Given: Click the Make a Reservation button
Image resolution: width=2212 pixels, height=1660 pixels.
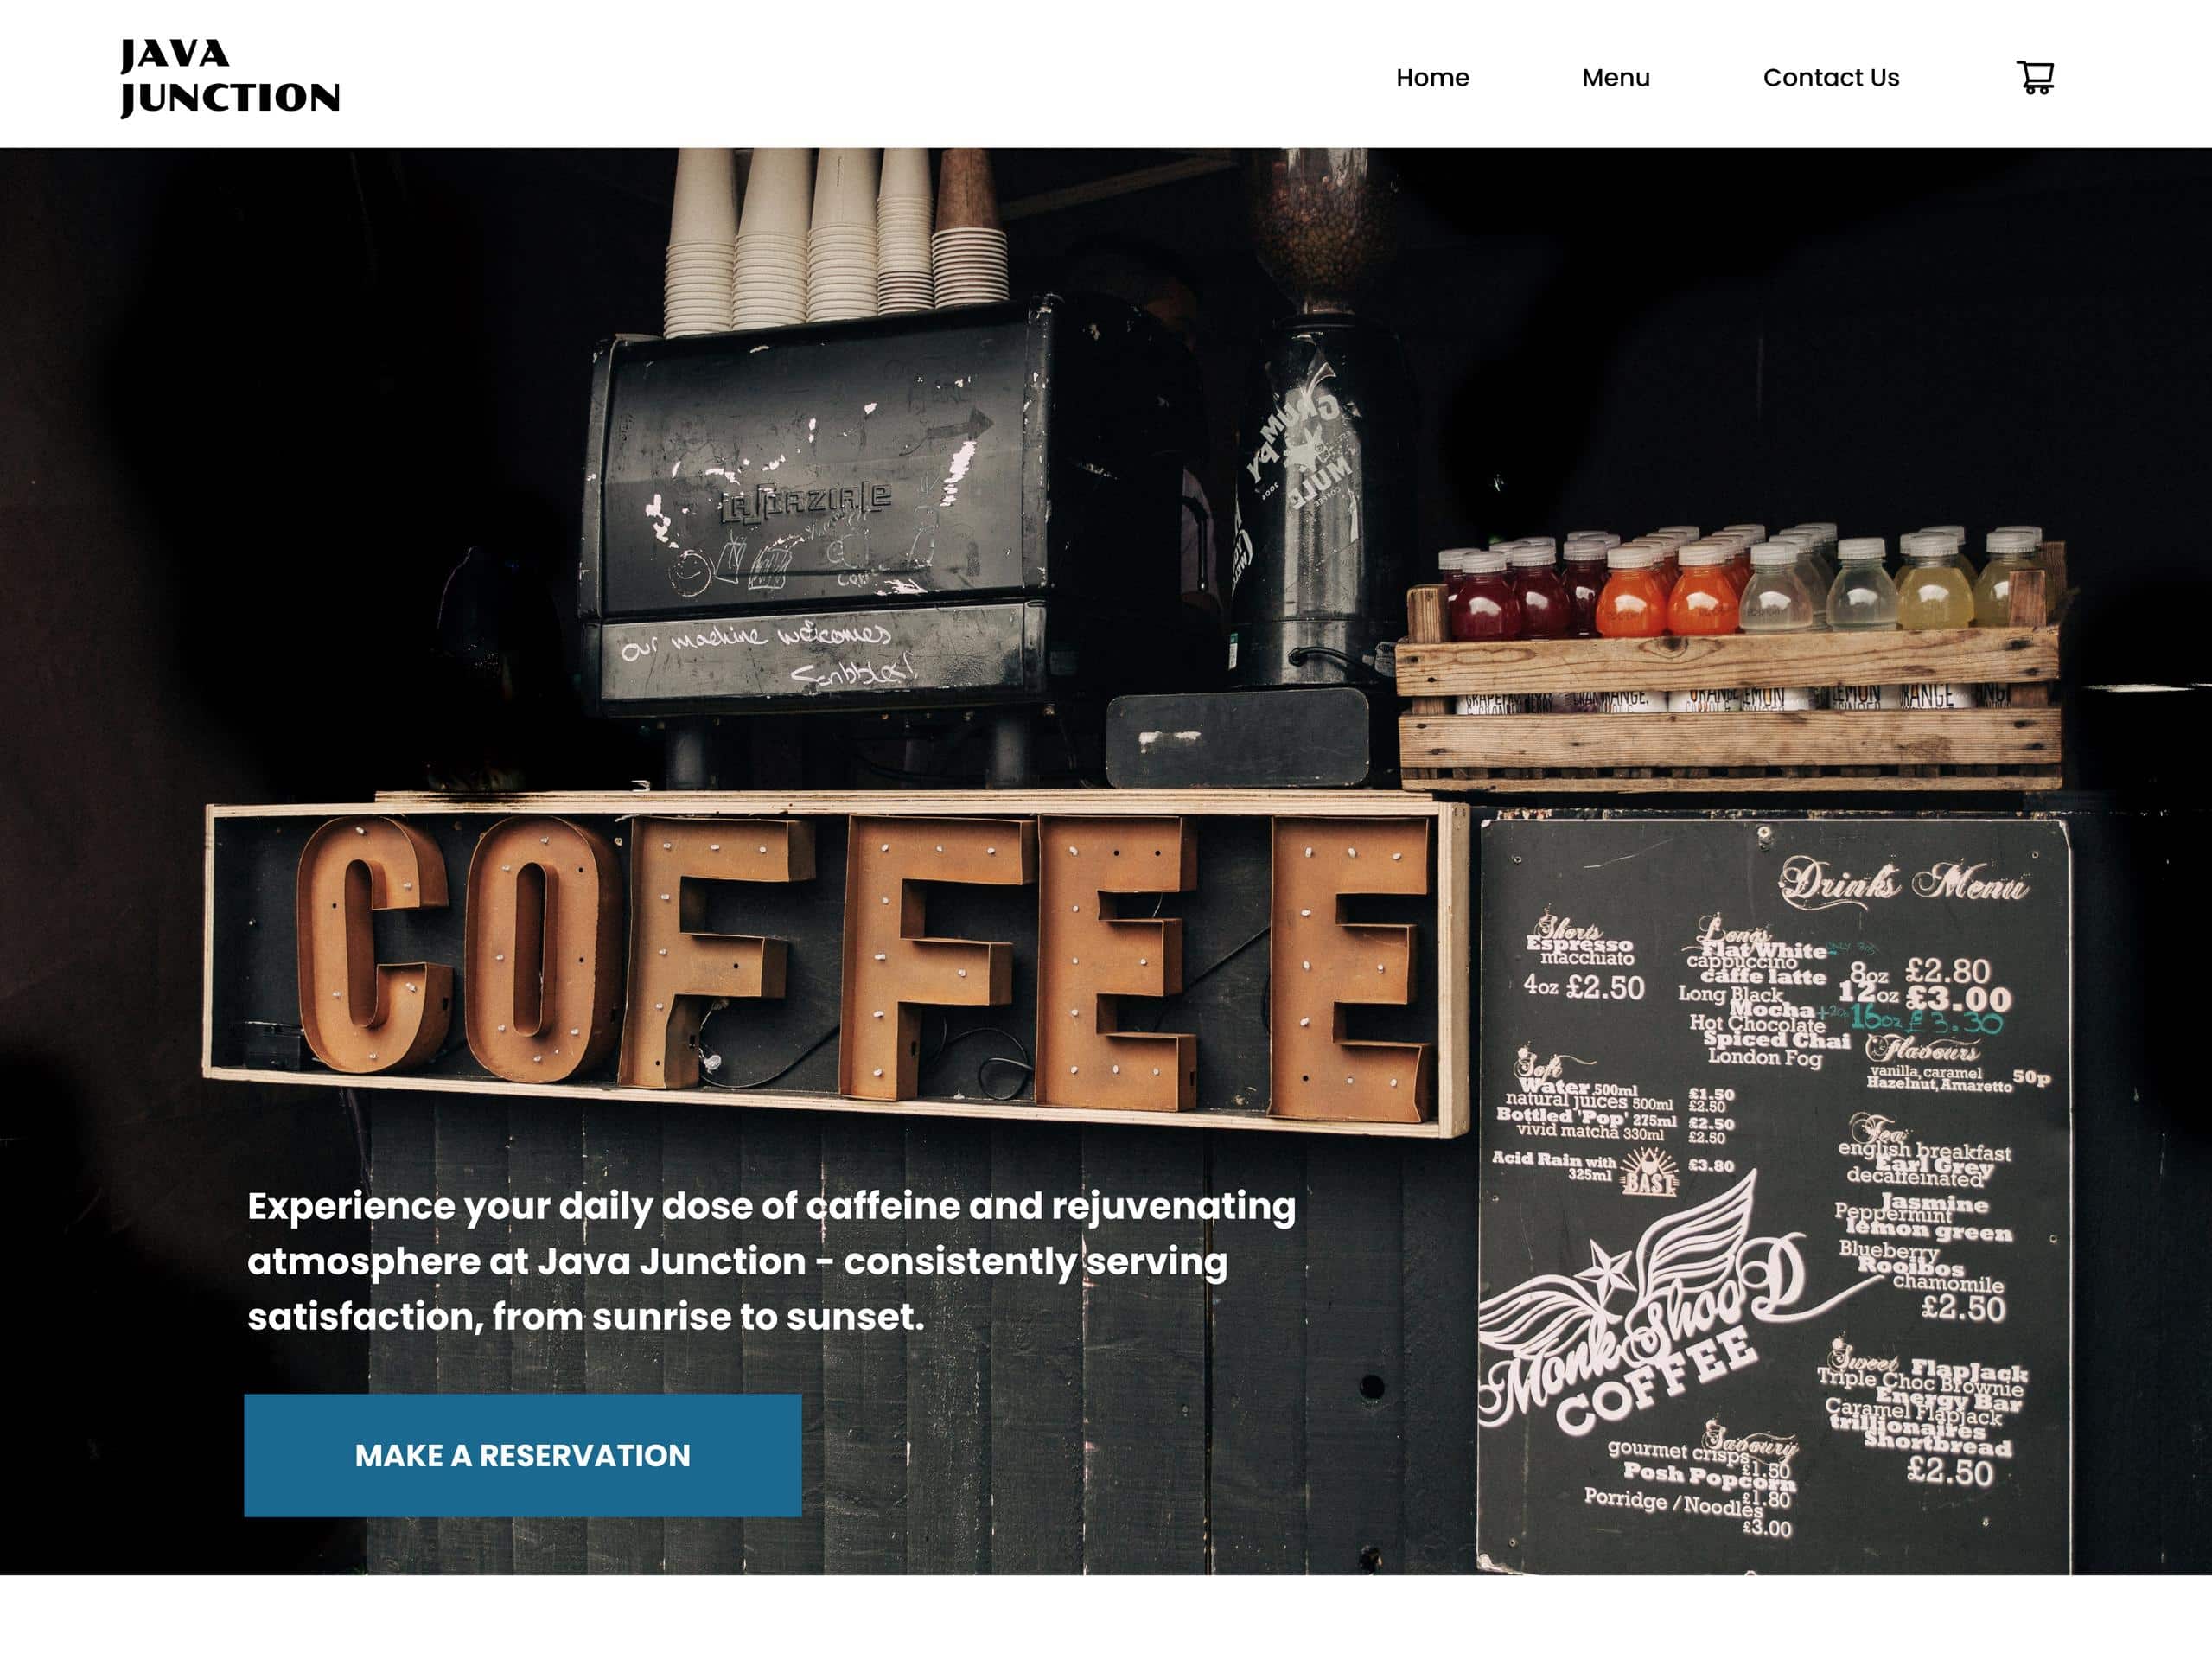Looking at the screenshot, I should (522, 1455).
